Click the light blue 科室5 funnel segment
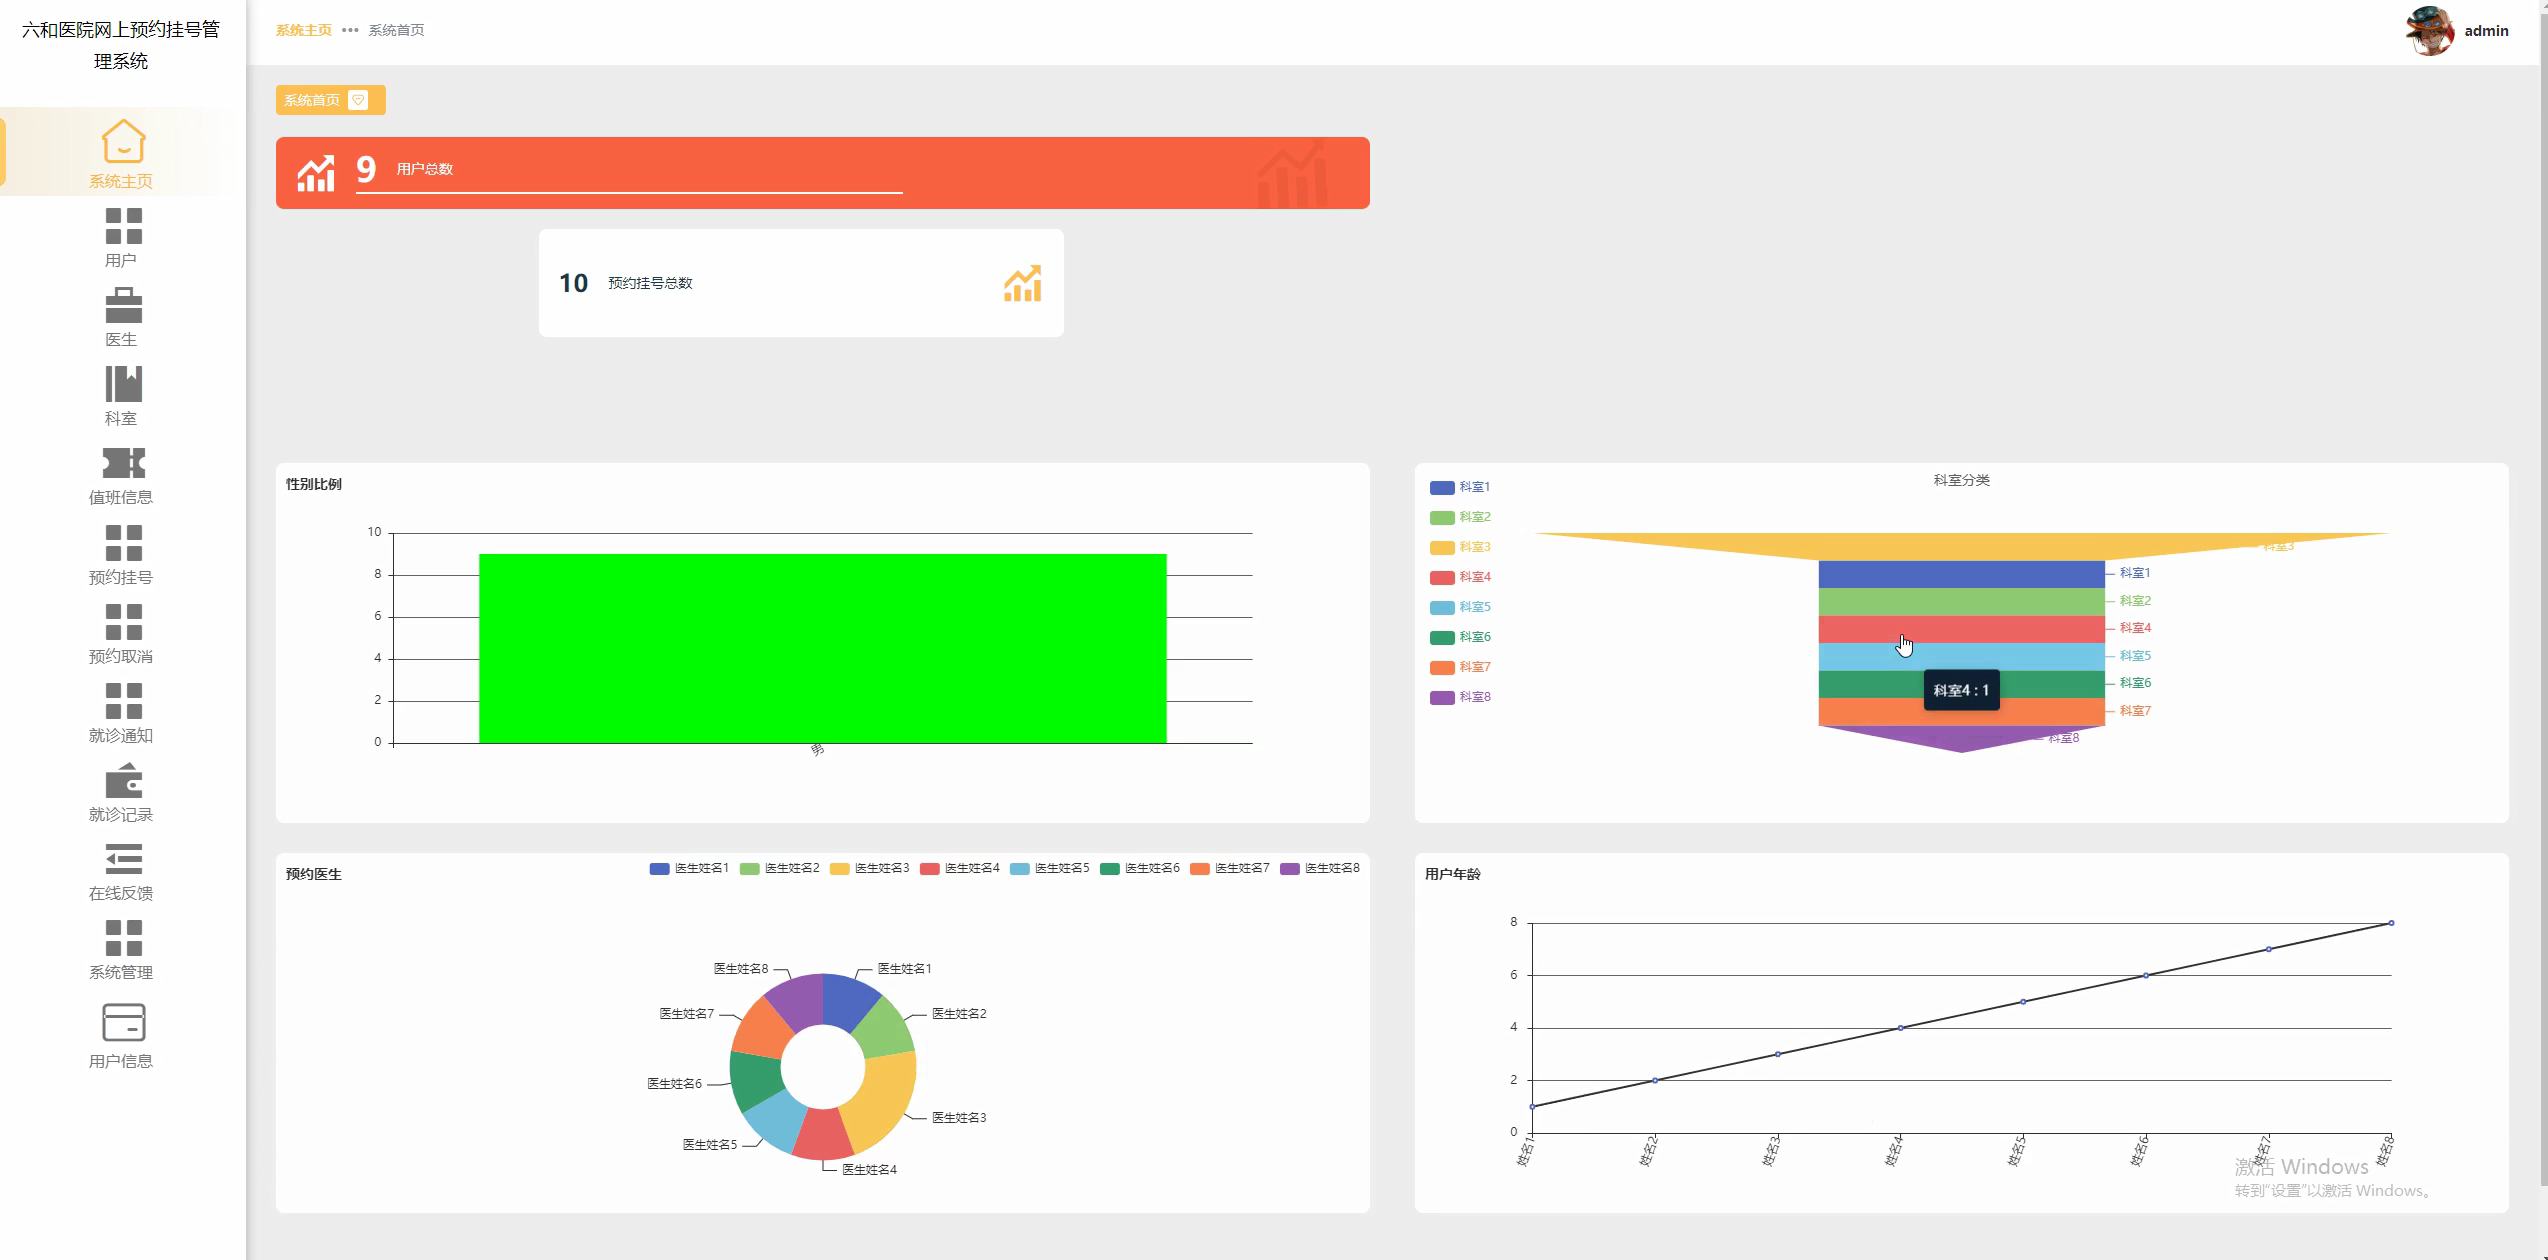 coord(1961,657)
